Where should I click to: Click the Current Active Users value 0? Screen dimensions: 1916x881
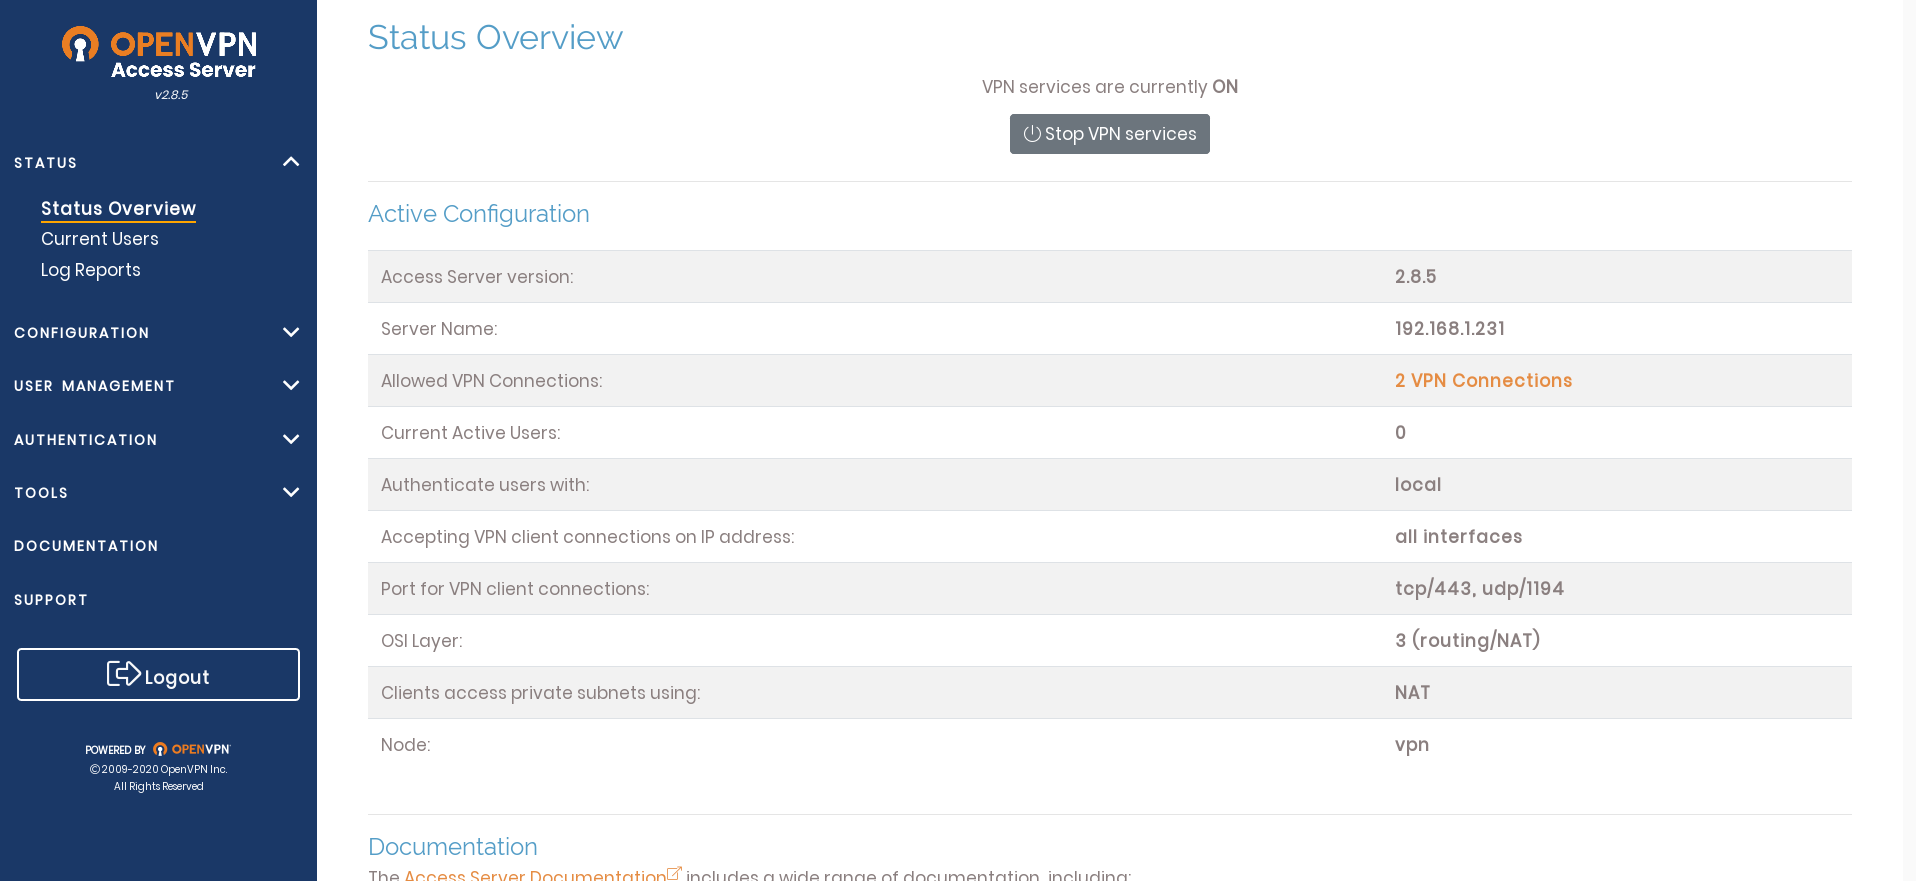[1401, 433]
